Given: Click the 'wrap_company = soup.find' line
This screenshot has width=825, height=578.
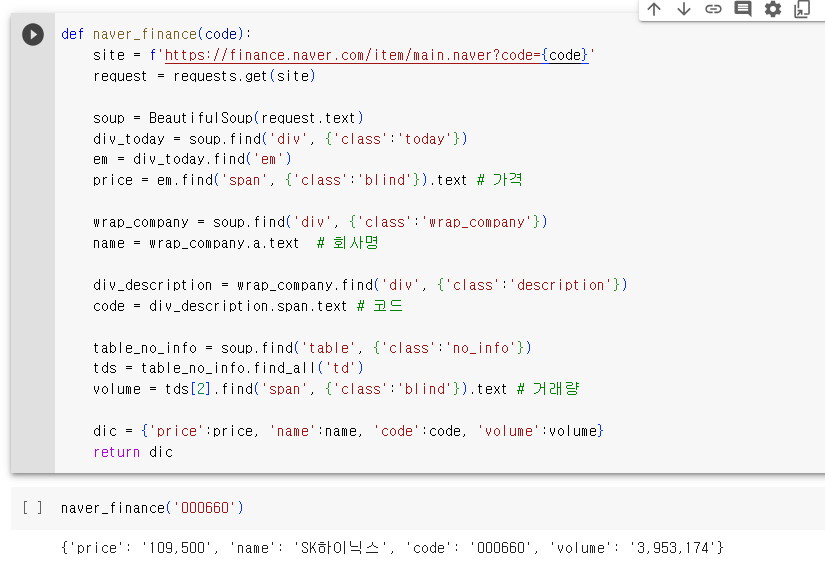Looking at the screenshot, I should (x=320, y=222).
